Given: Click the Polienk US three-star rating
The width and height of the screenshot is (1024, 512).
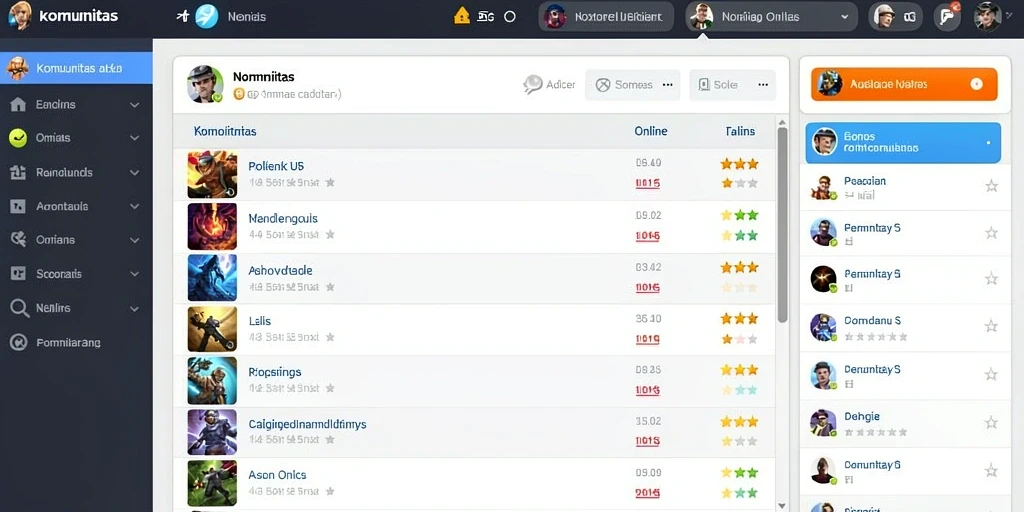Looking at the screenshot, I should pyautogui.click(x=739, y=164).
